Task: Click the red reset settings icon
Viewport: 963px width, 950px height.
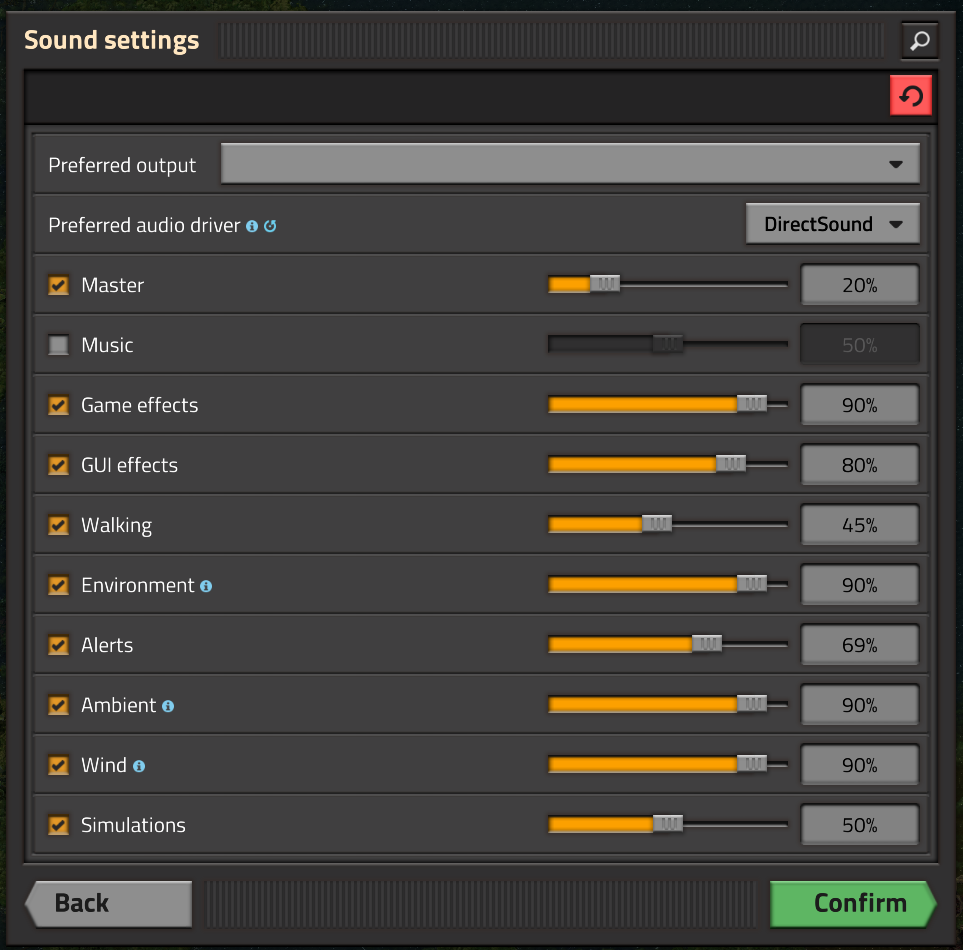Action: click(911, 97)
